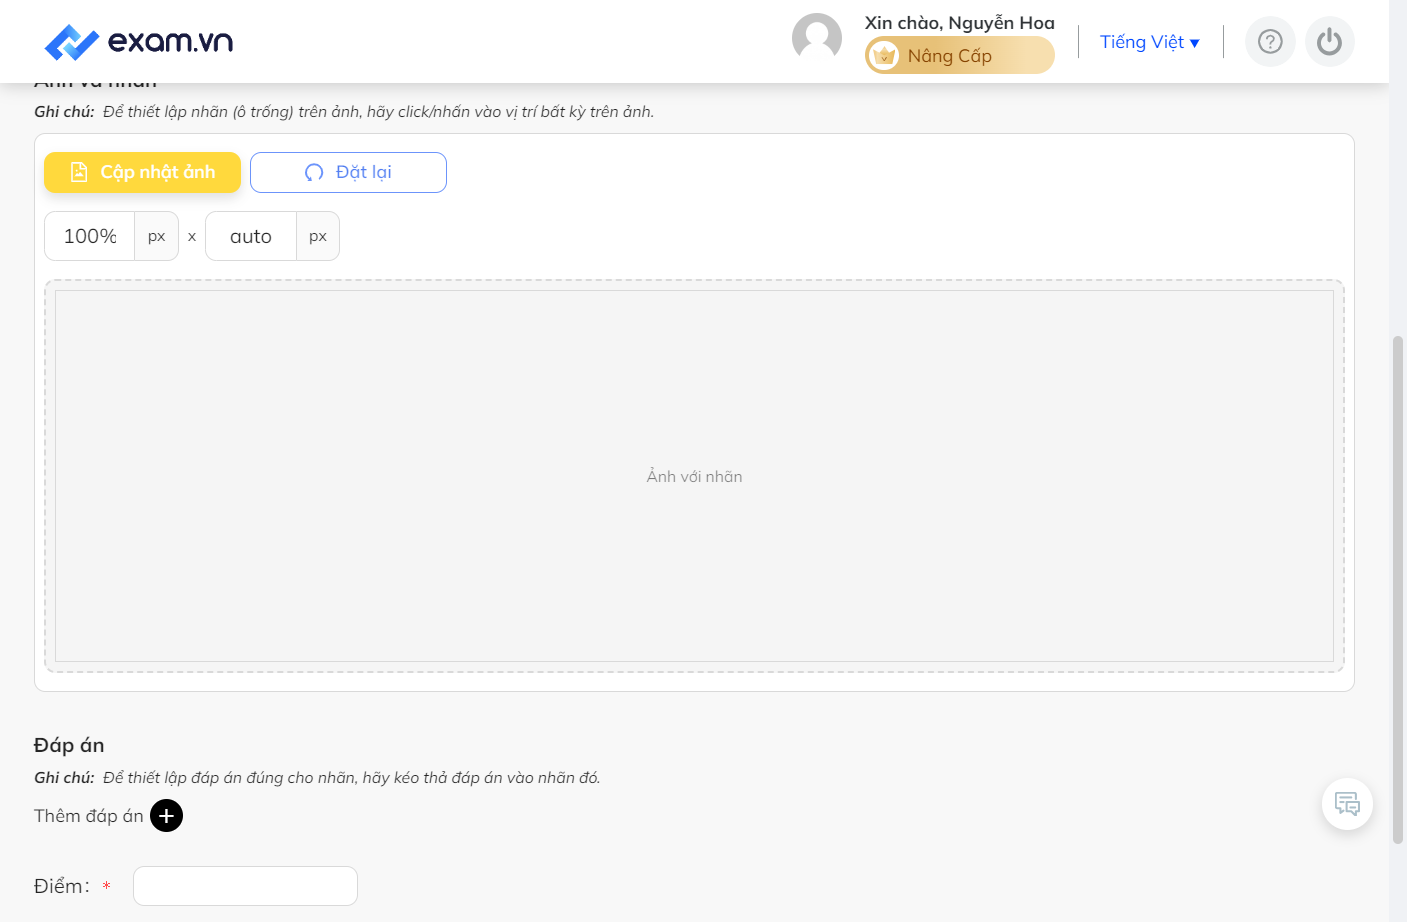
Task: Click the 'Xin chào, Nguyễn Hoa' greeting
Action: click(960, 23)
